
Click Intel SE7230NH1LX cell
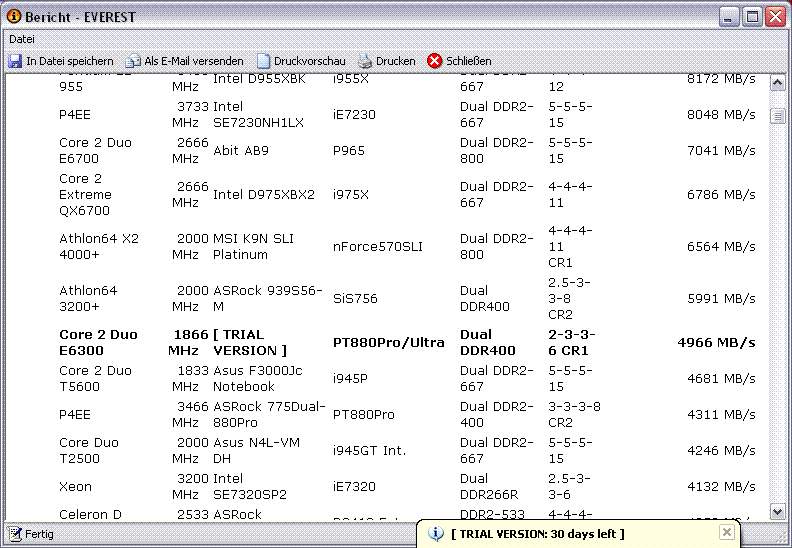(259, 114)
